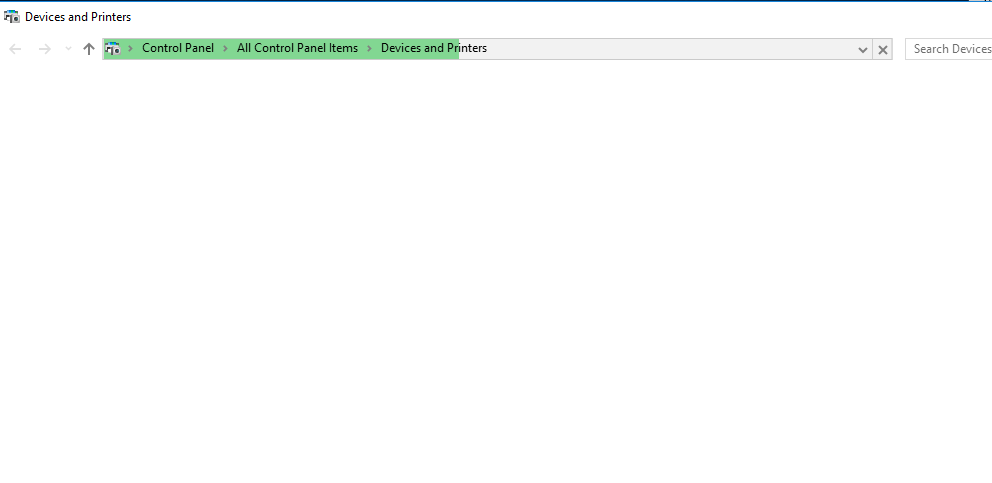The height and width of the screenshot is (483, 992).
Task: Open the recent locations dropdown arrow
Action: tap(68, 49)
